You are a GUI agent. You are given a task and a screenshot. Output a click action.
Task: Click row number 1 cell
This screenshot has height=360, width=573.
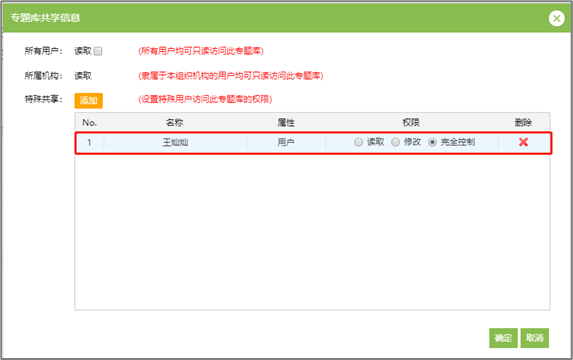coord(89,142)
